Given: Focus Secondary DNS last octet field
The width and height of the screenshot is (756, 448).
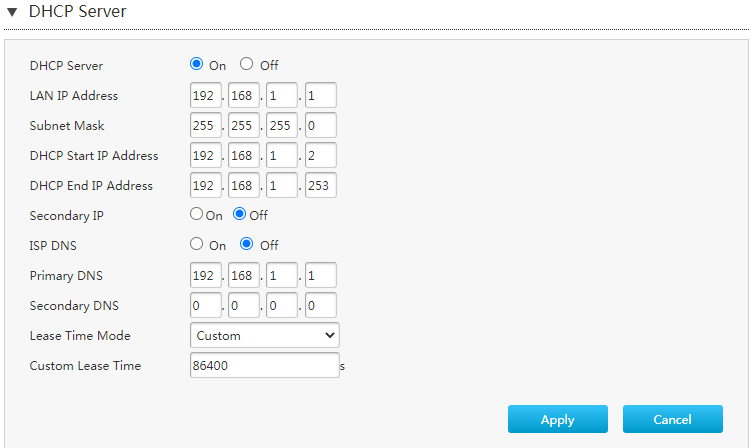Looking at the screenshot, I should (x=321, y=305).
